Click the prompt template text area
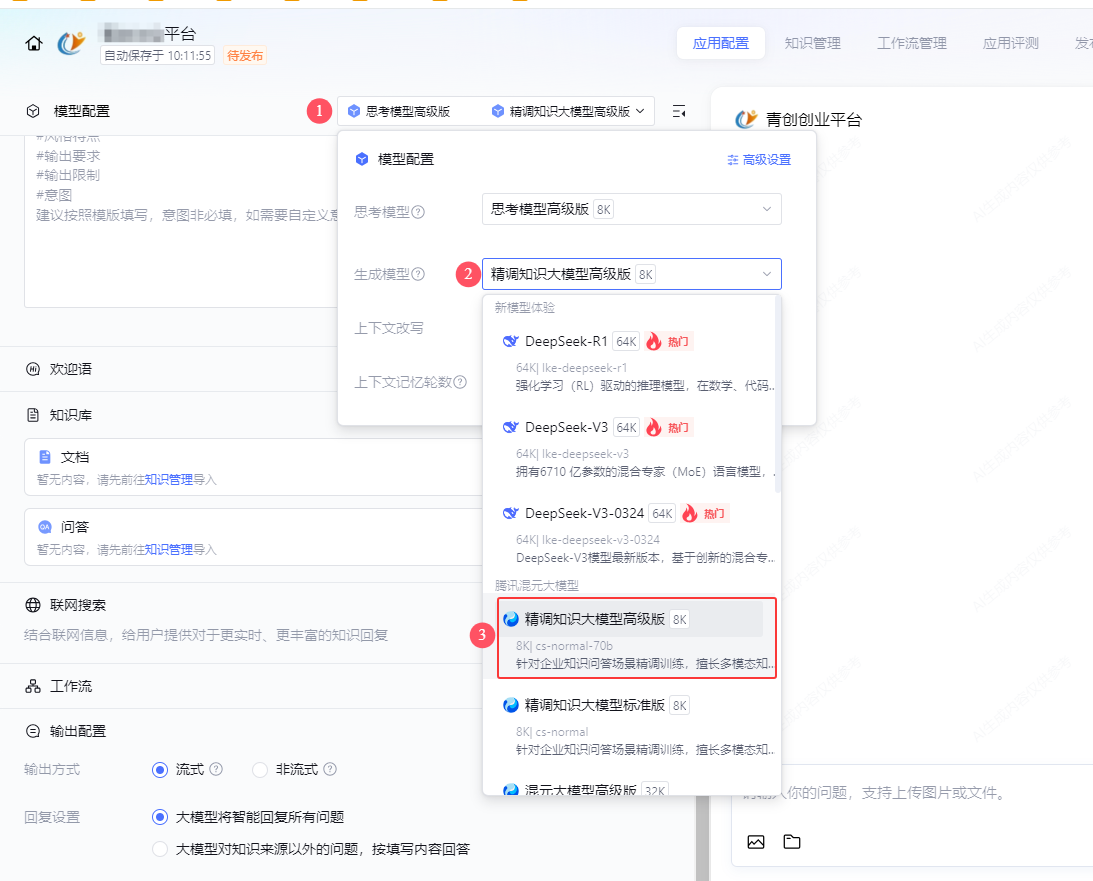This screenshot has height=881, width=1093. pos(181,221)
